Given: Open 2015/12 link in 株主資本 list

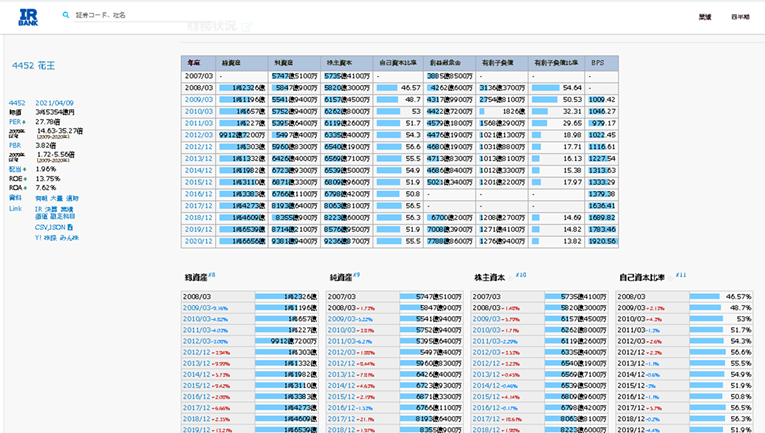Looking at the screenshot, I should 486,396.
